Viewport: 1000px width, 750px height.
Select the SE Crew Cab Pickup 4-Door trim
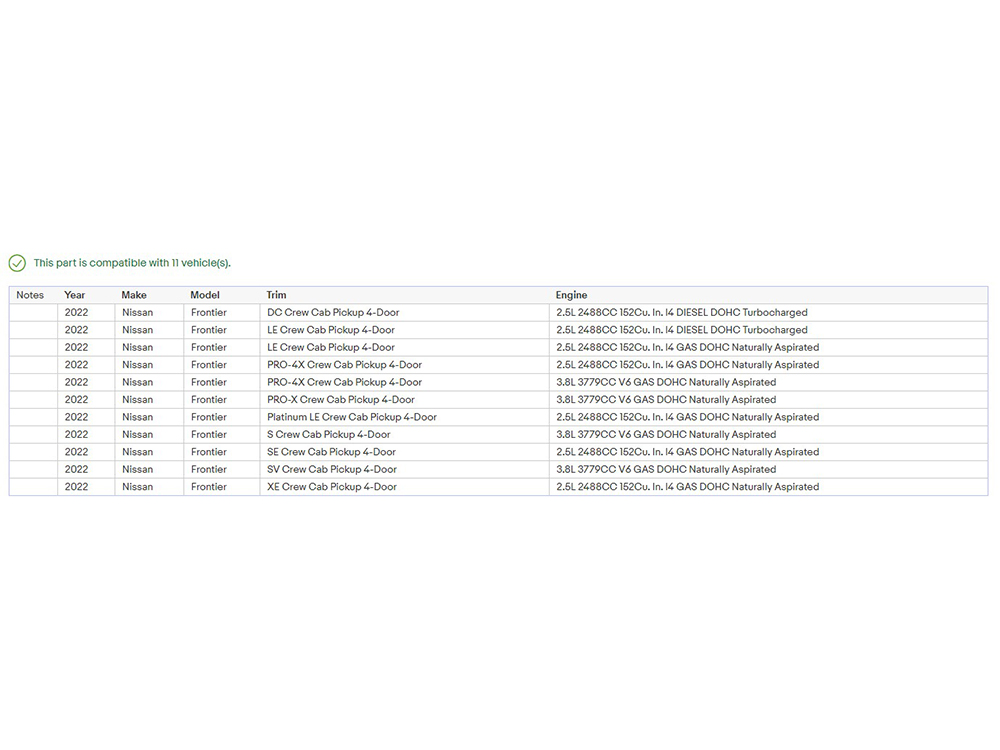point(404,452)
